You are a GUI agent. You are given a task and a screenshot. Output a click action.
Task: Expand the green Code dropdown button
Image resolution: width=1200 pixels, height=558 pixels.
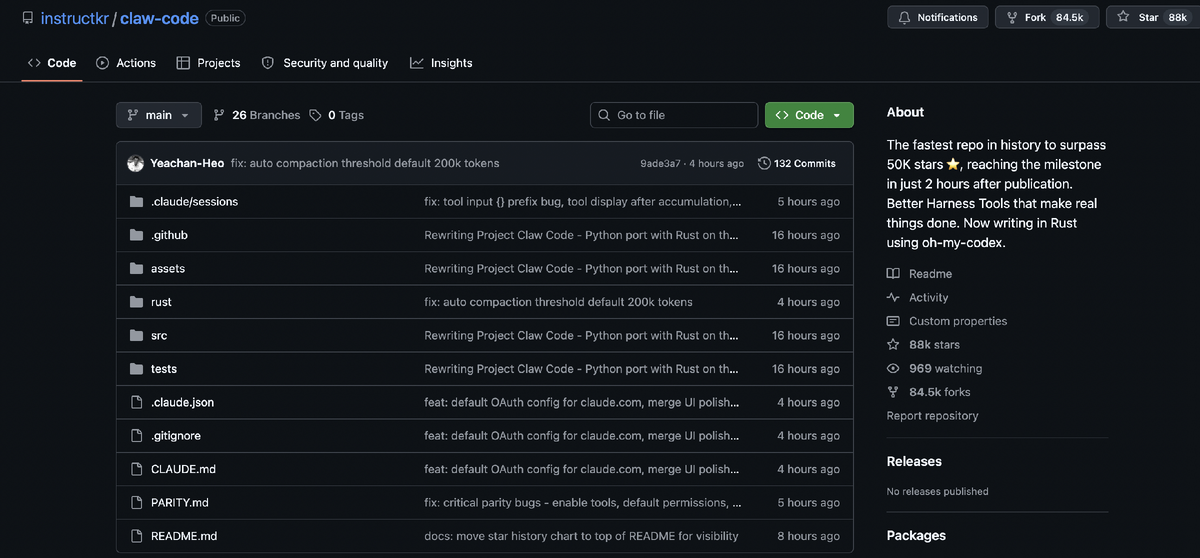click(x=809, y=115)
